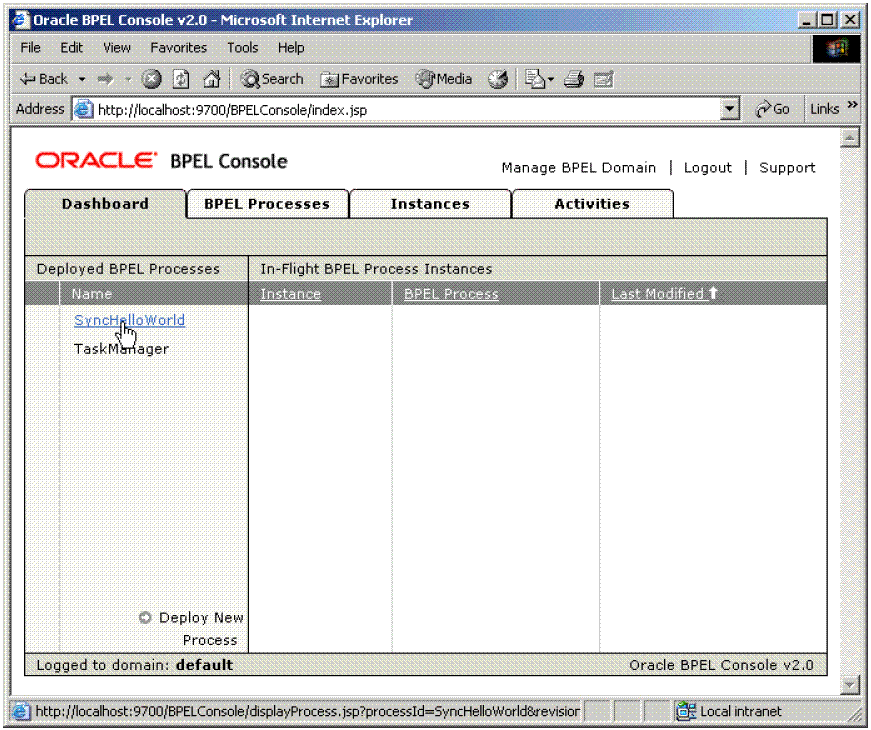Sort by BPEL Process column header
This screenshot has width=871, height=730.
coord(451,294)
